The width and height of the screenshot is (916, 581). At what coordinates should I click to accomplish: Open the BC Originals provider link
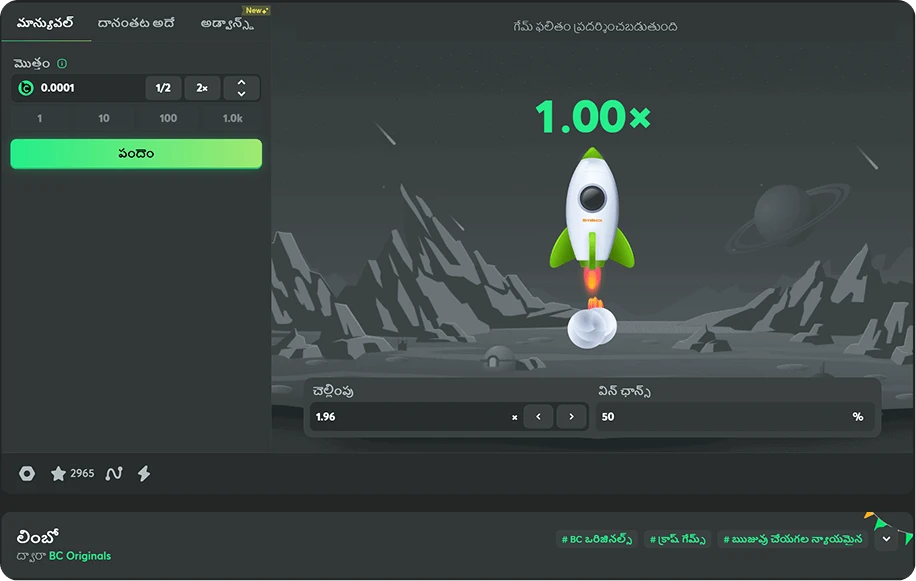click(x=80, y=556)
